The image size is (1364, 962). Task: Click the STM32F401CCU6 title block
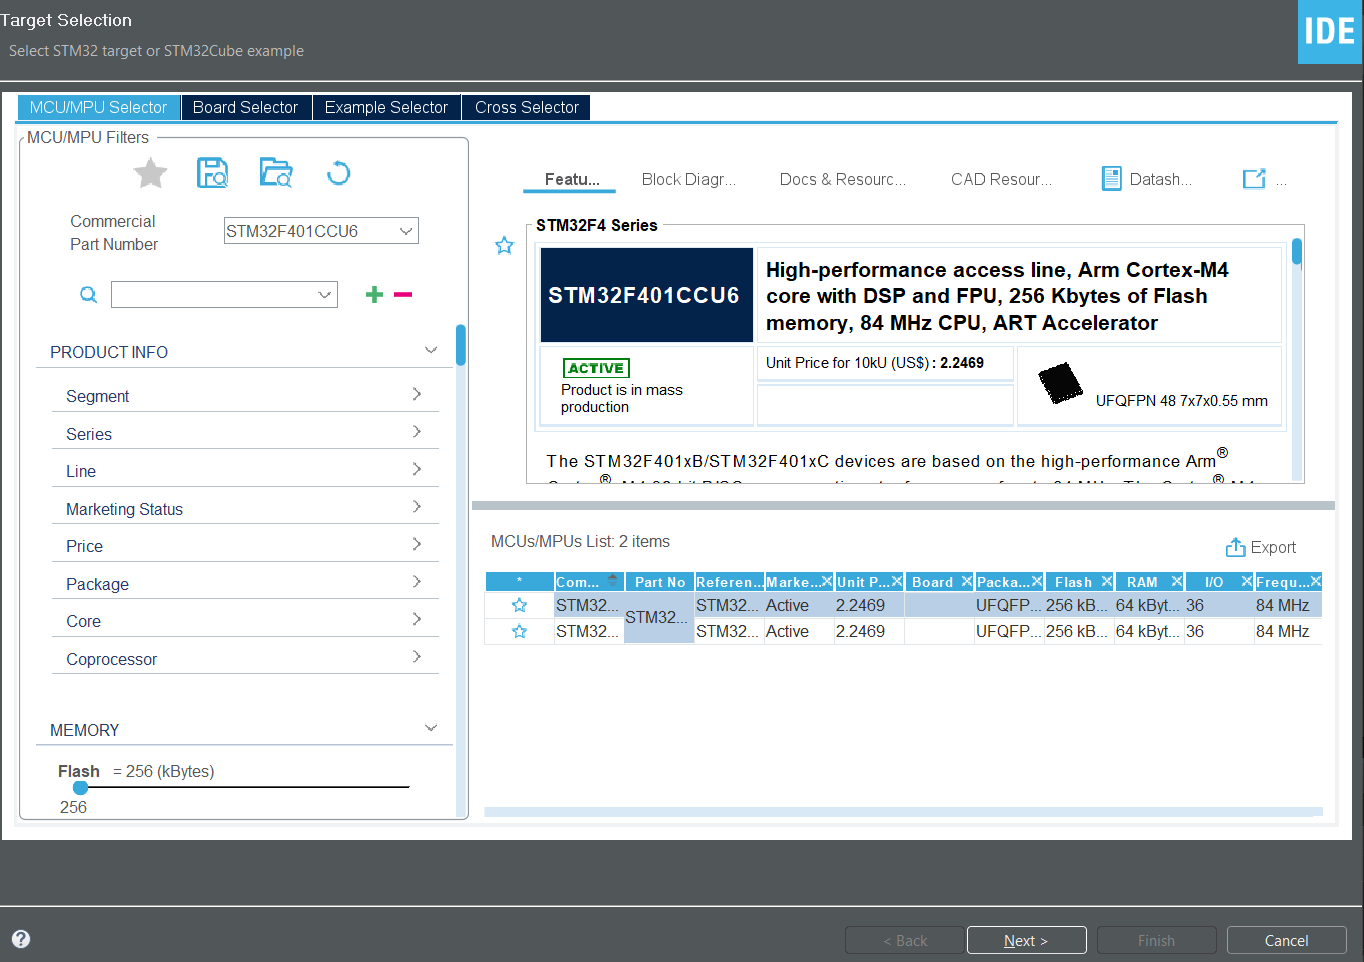coord(647,295)
